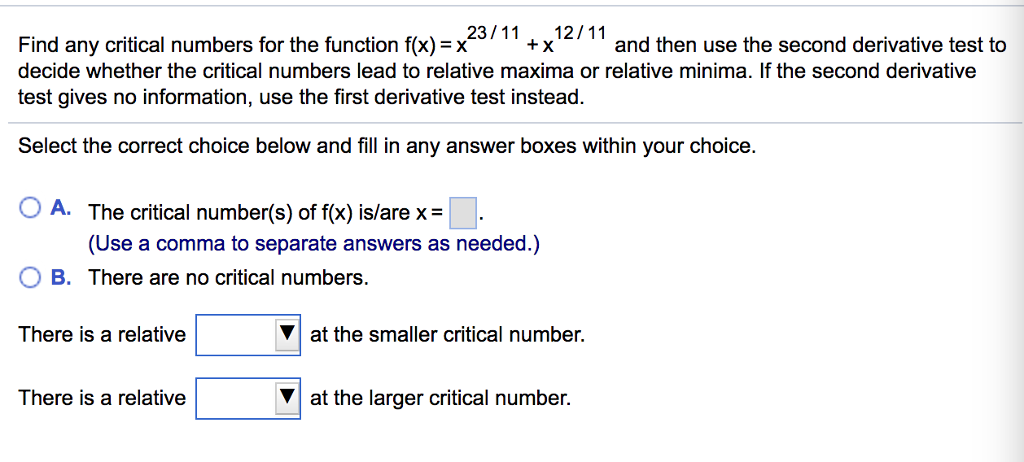Image resolution: width=1024 pixels, height=462 pixels.
Task: Select radio button for choice A
Action: (x=30, y=208)
